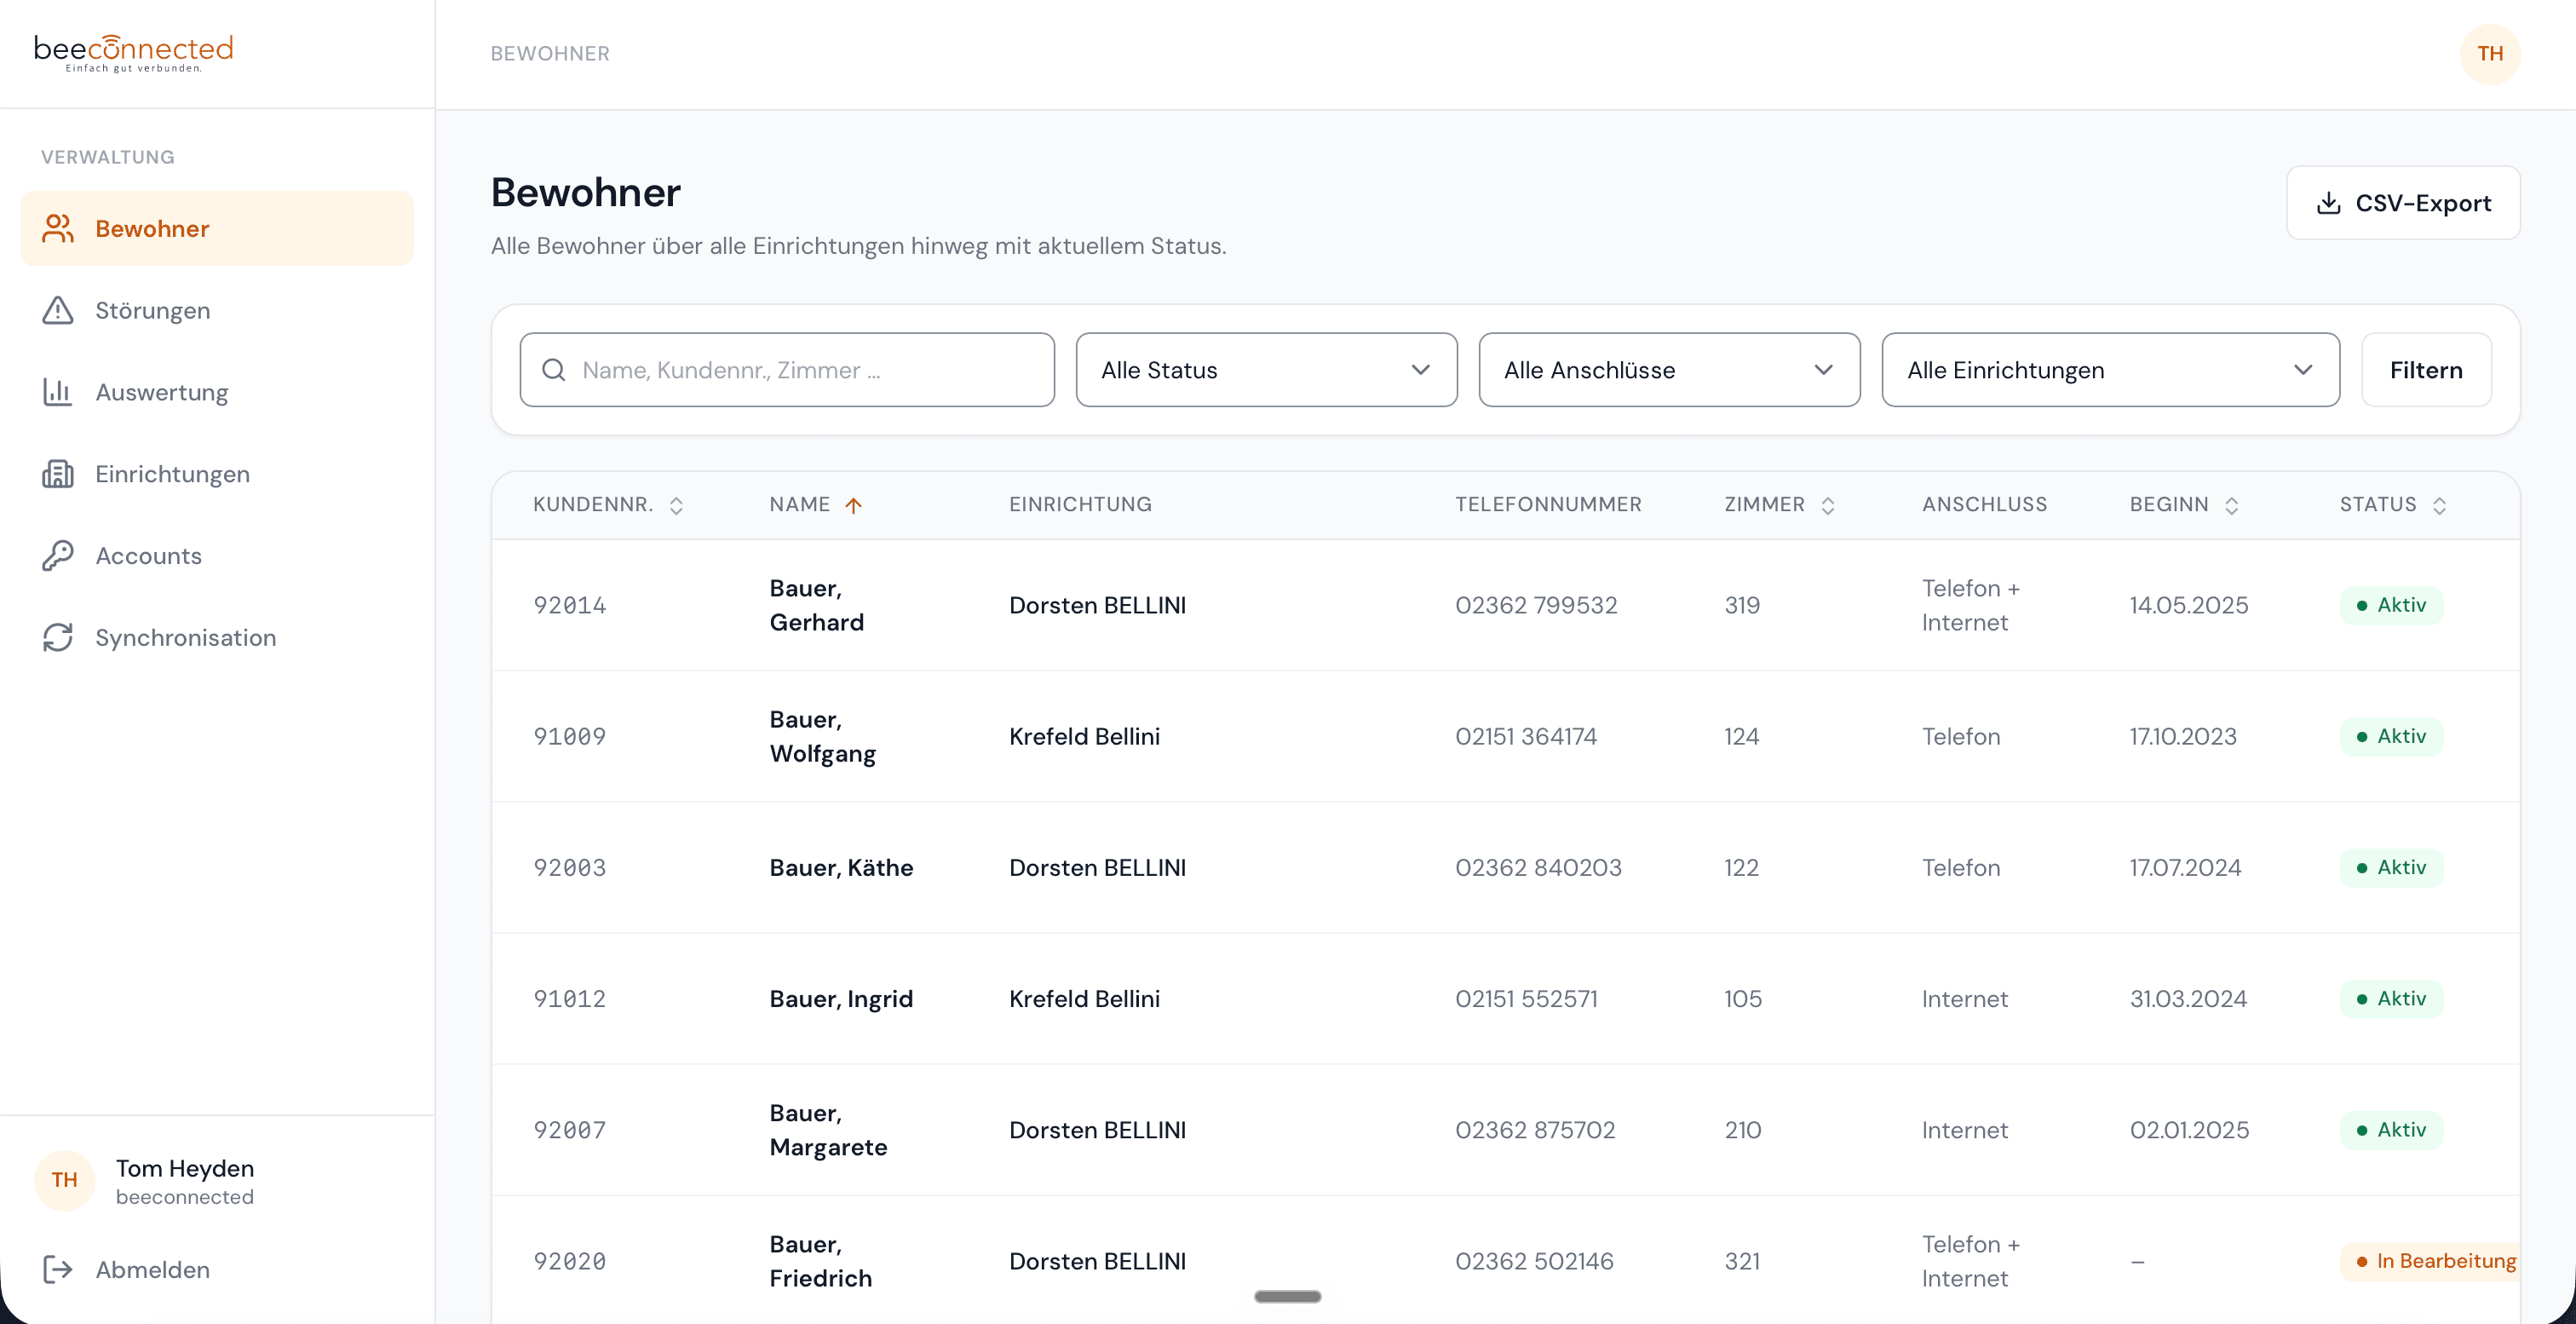
Task: Click phone number 02151 364174
Action: tap(1526, 736)
